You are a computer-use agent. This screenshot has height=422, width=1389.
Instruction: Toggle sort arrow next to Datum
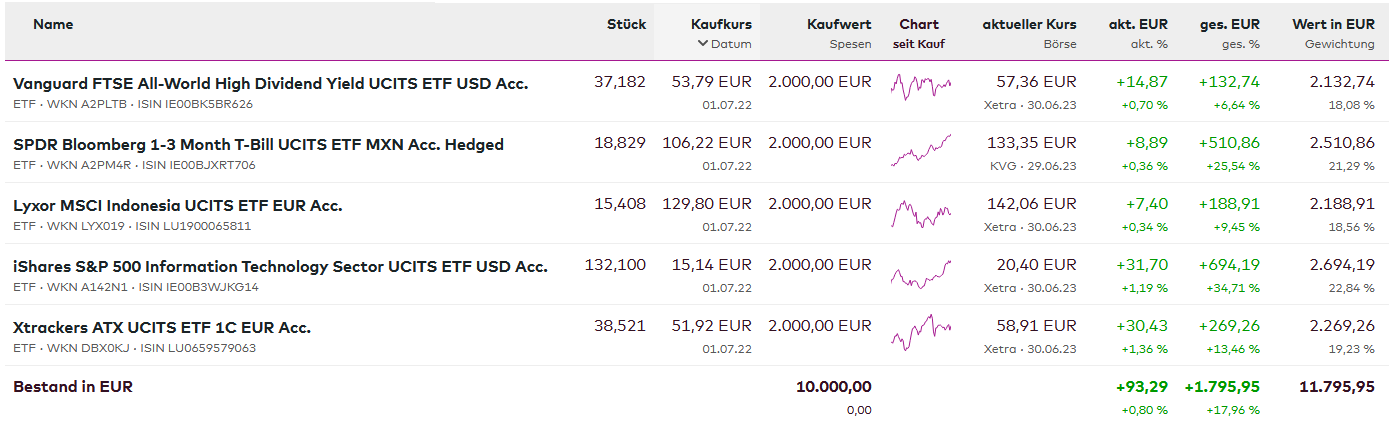(703, 44)
